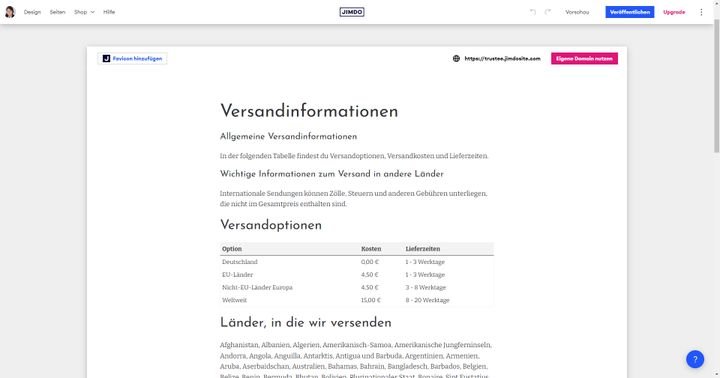Click the 8 - 20 Werktage cell

[x=428, y=300]
